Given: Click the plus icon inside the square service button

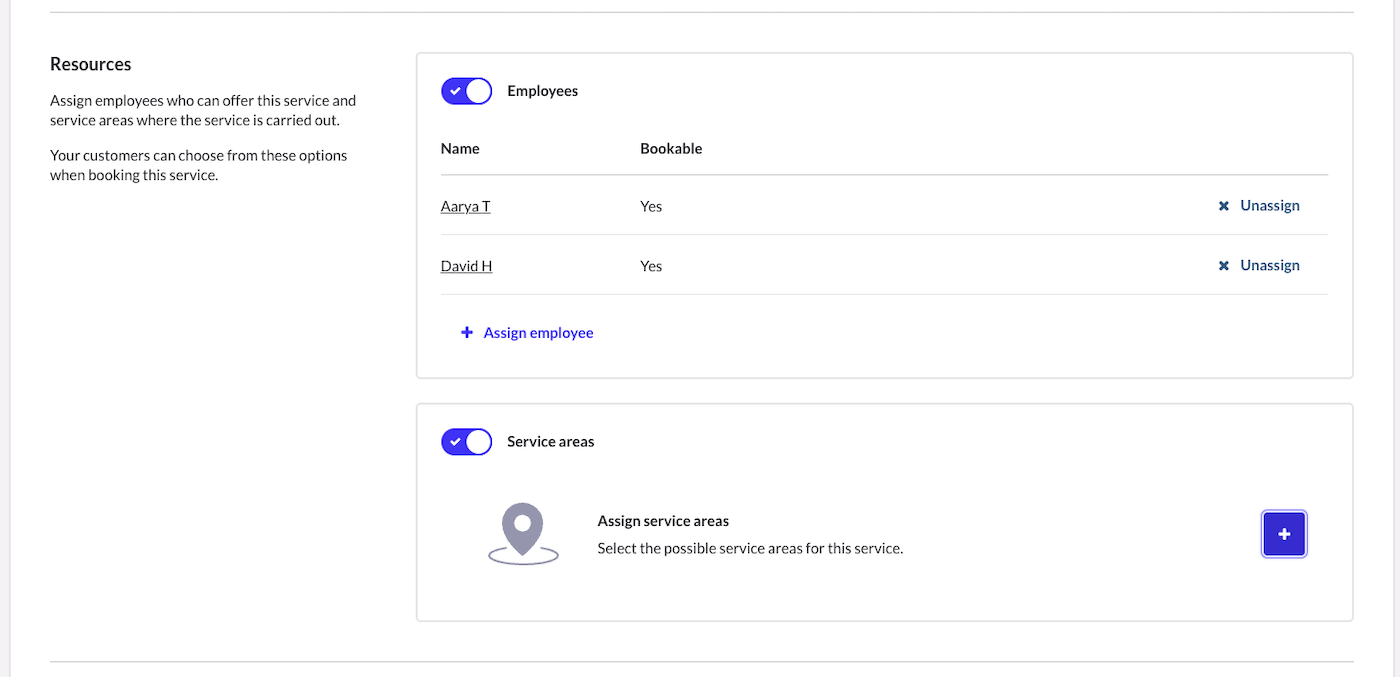Looking at the screenshot, I should coord(1283,533).
